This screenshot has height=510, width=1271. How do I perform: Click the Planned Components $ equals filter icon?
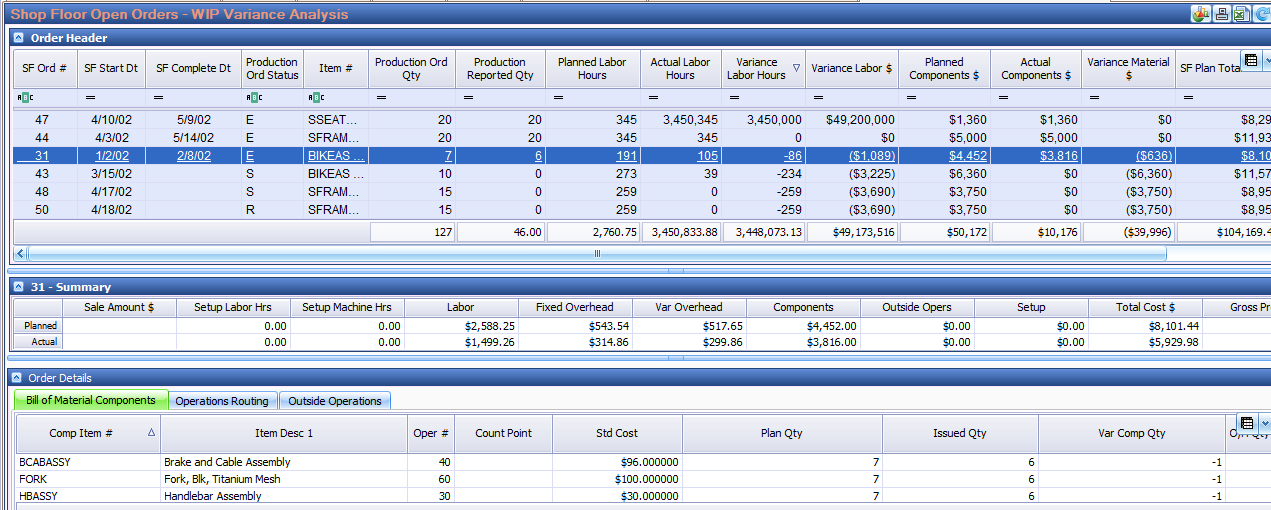click(911, 97)
